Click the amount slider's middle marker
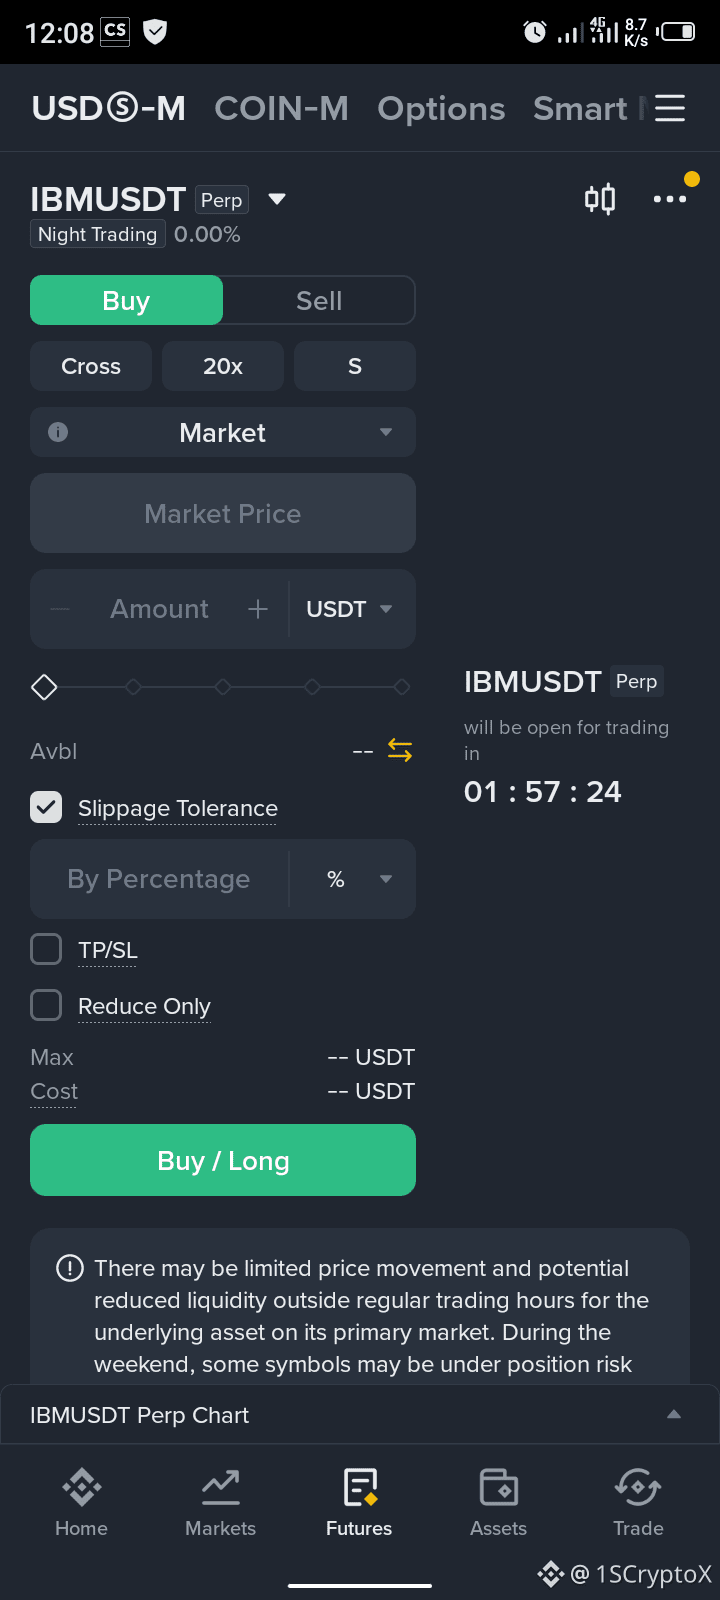This screenshot has width=720, height=1600. pos(223,687)
